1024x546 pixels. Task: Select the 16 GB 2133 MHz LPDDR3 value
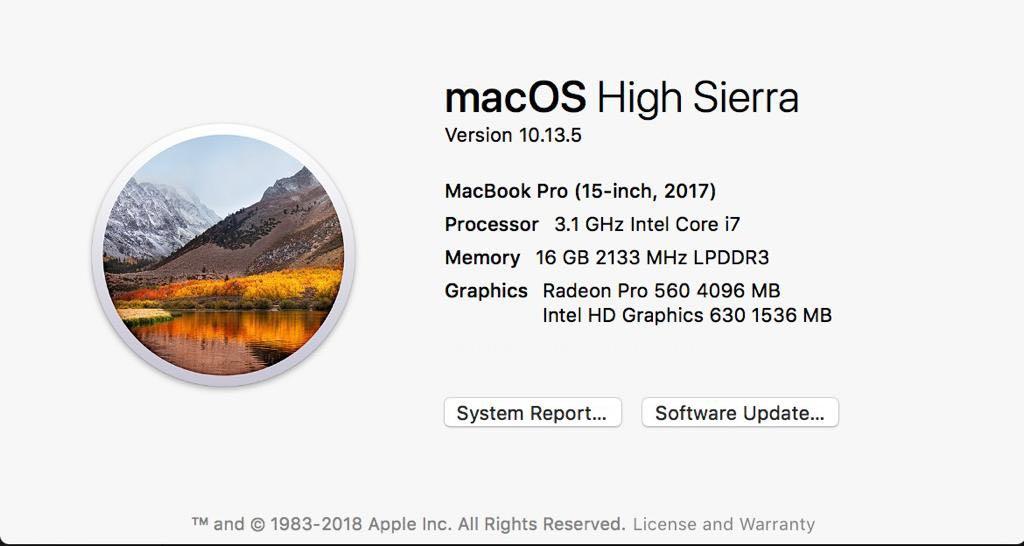pos(652,257)
